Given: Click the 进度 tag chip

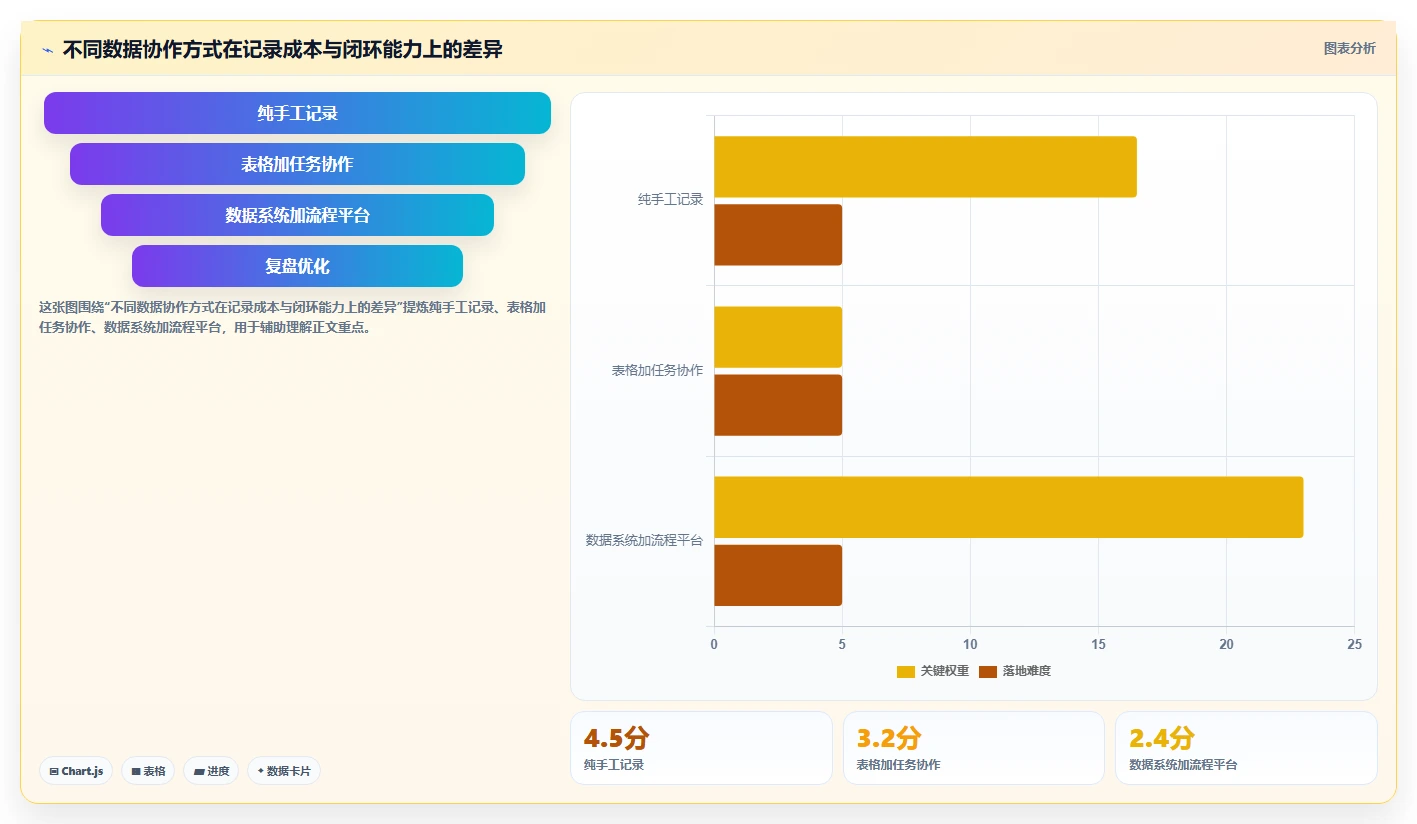Looking at the screenshot, I should pos(211,771).
